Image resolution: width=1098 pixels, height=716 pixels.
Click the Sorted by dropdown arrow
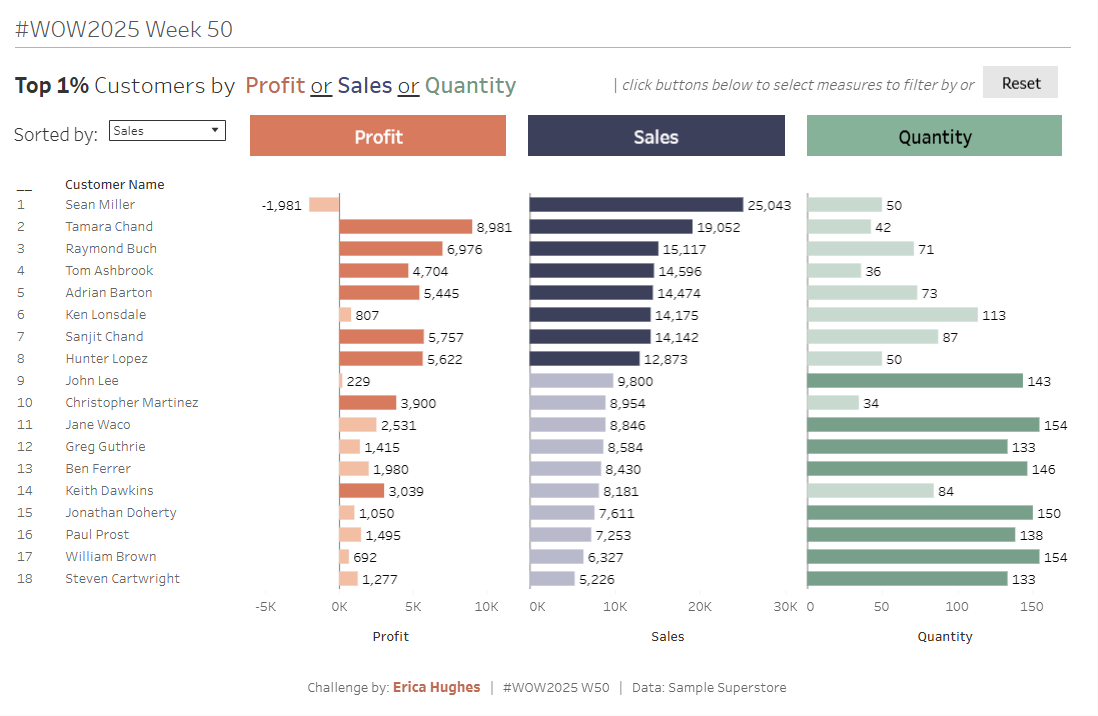point(214,130)
